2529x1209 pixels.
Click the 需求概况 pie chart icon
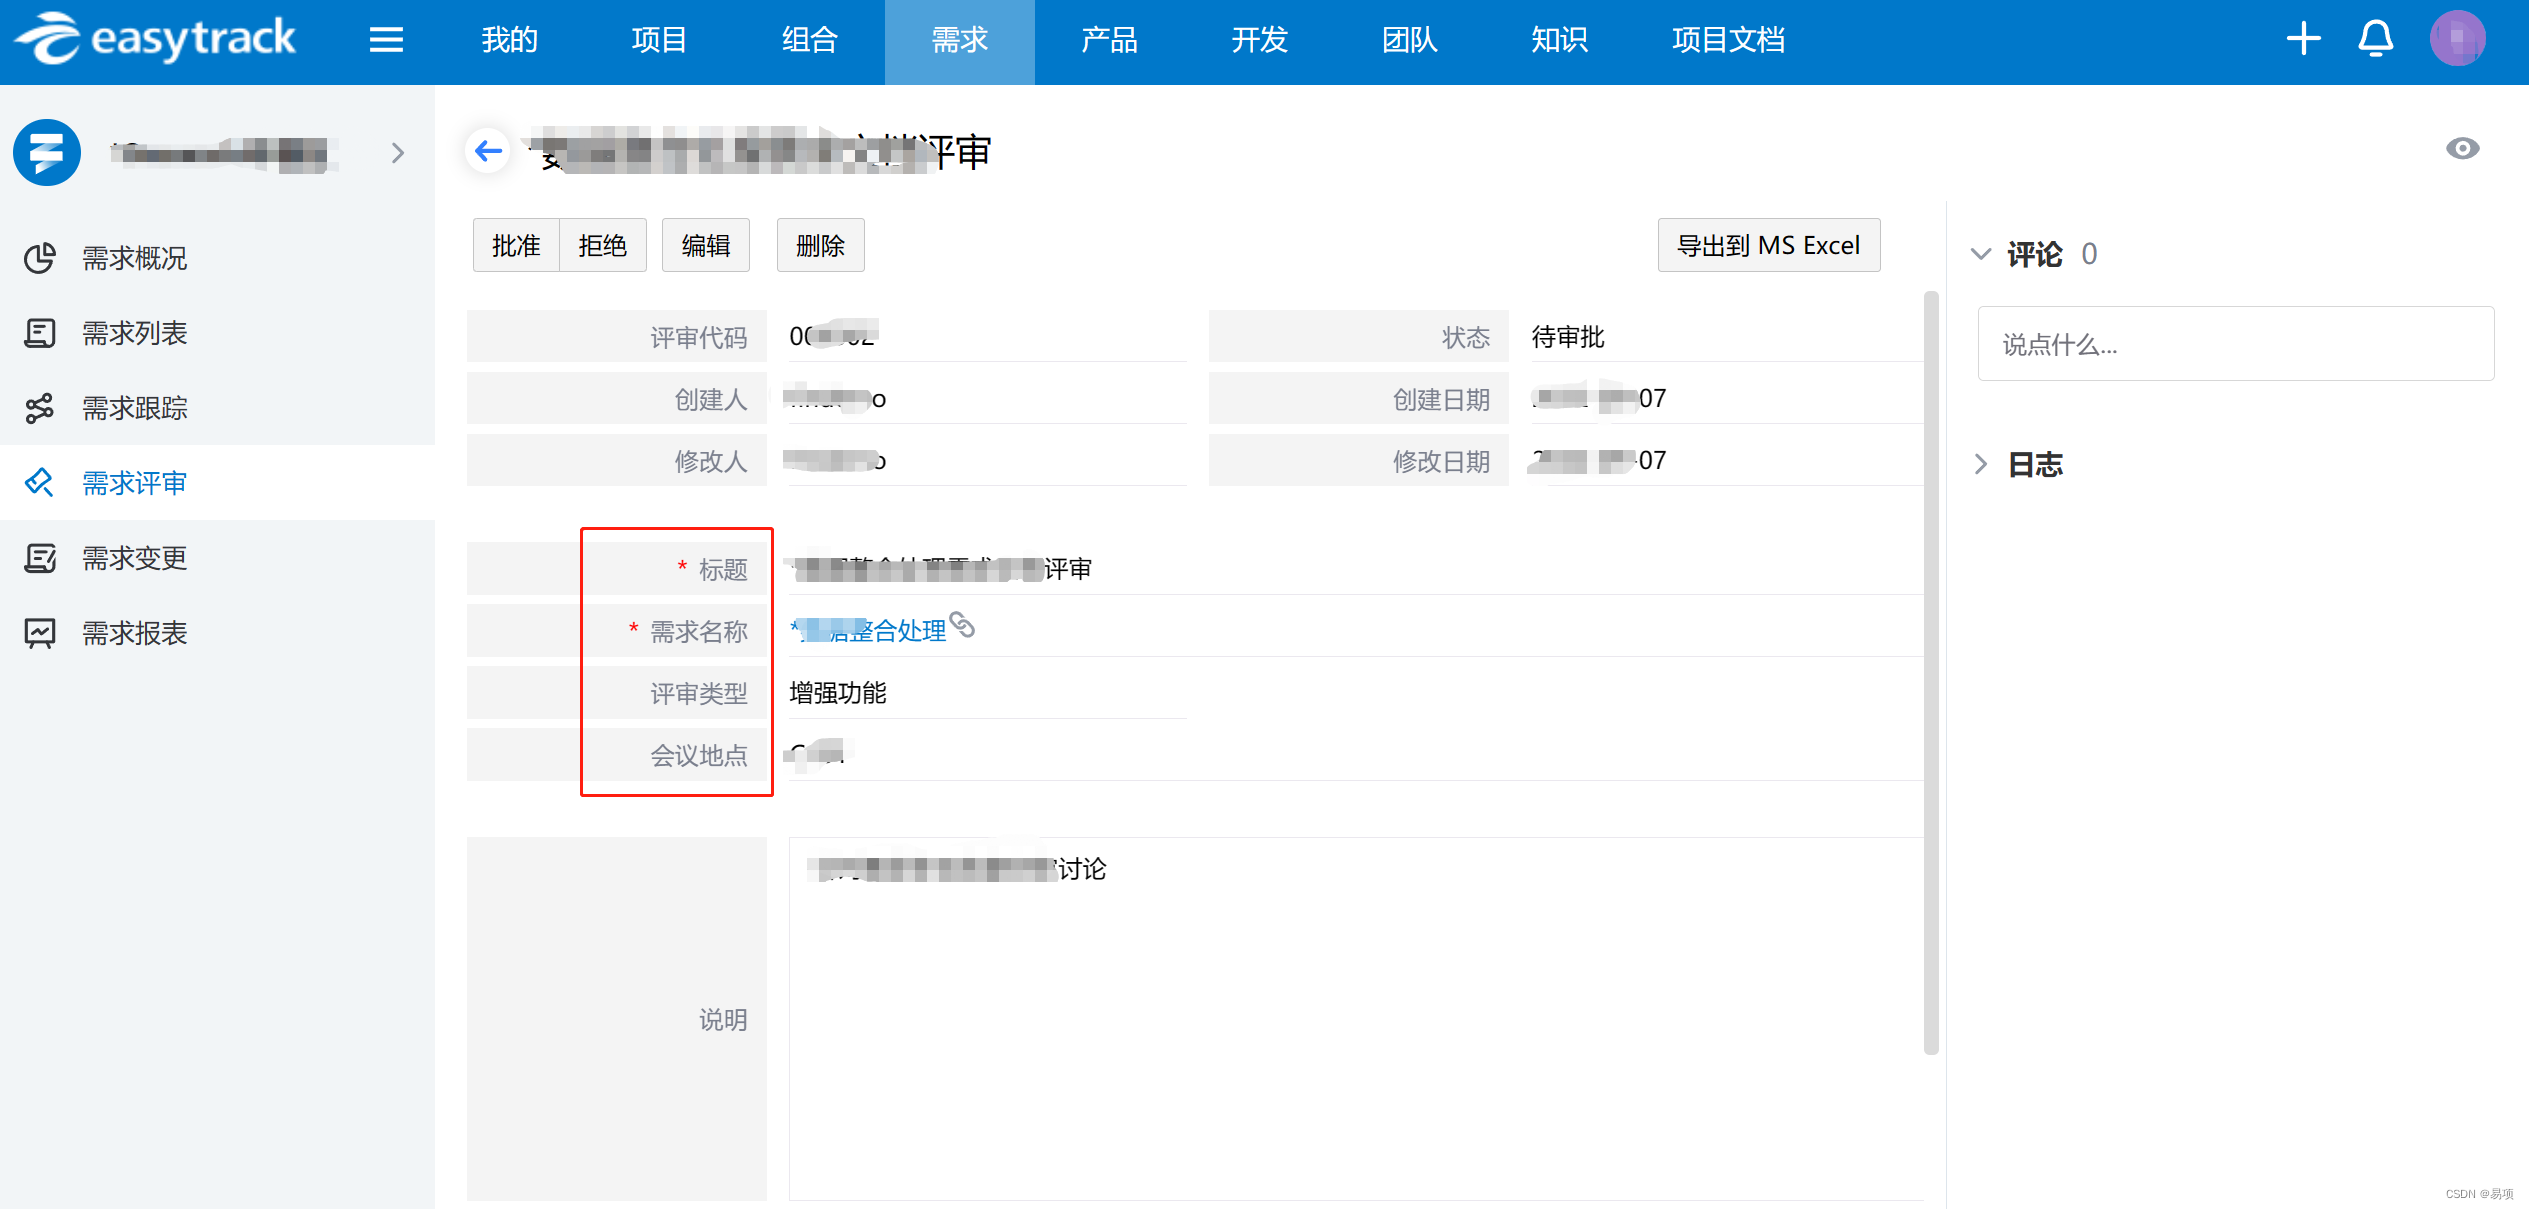(x=39, y=258)
